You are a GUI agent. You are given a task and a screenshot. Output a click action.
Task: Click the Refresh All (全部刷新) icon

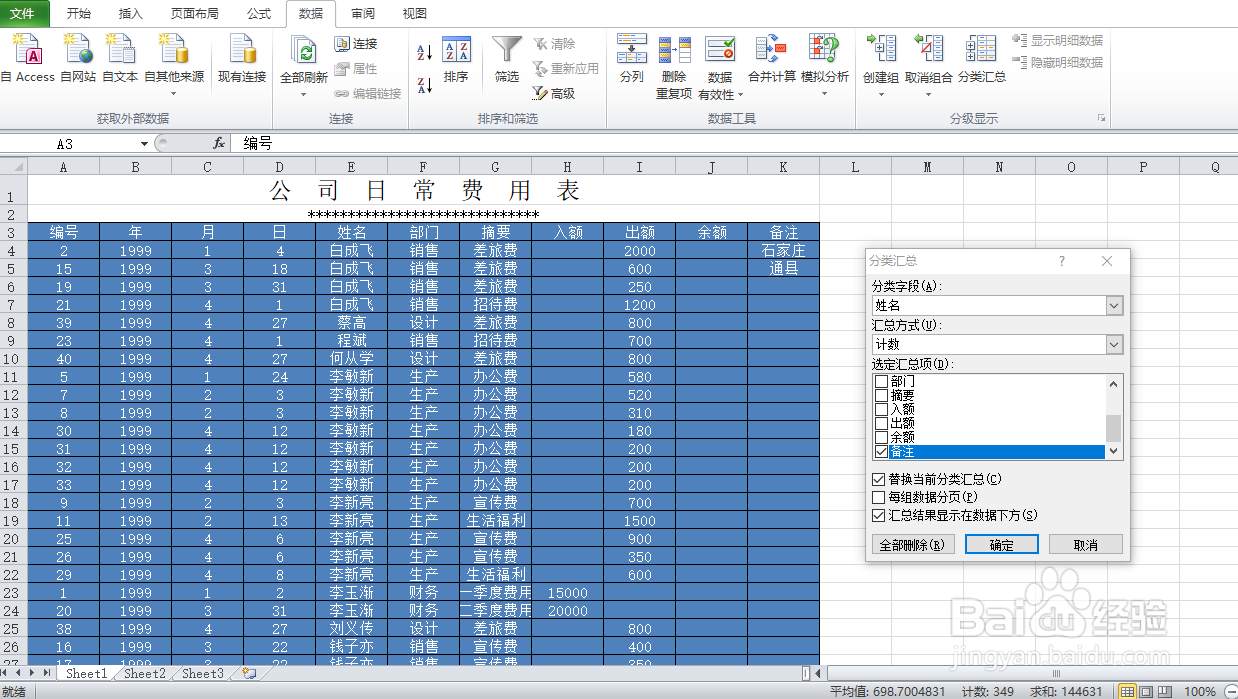coord(303,50)
